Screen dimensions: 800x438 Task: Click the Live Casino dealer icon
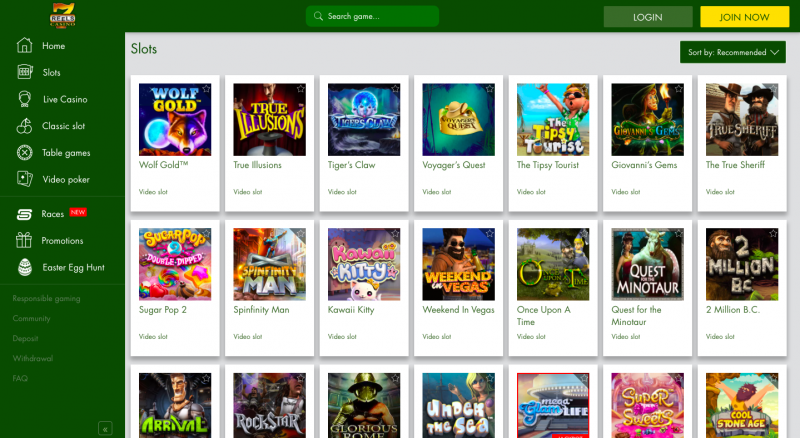tap(24, 99)
